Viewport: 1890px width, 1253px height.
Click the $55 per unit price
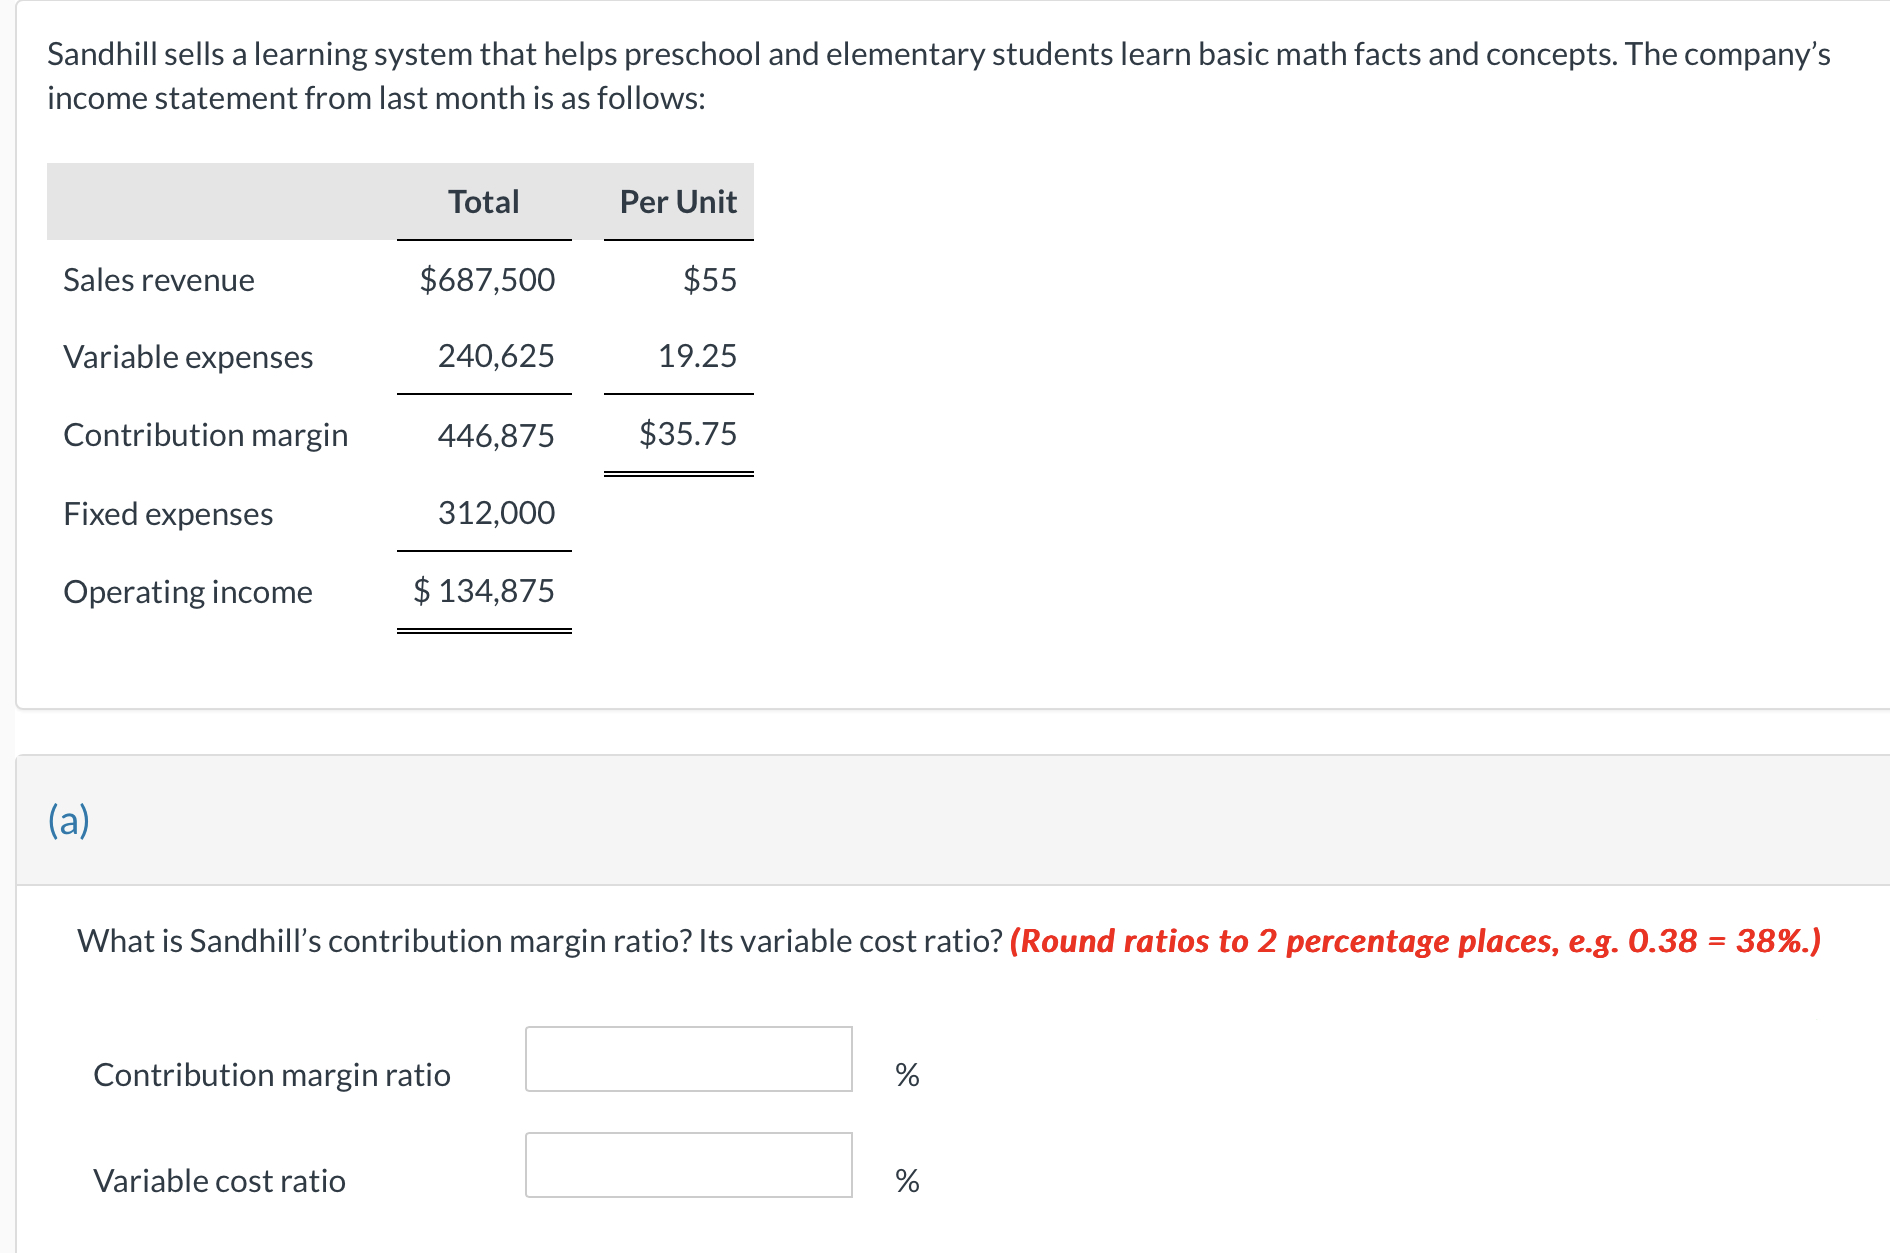710,280
